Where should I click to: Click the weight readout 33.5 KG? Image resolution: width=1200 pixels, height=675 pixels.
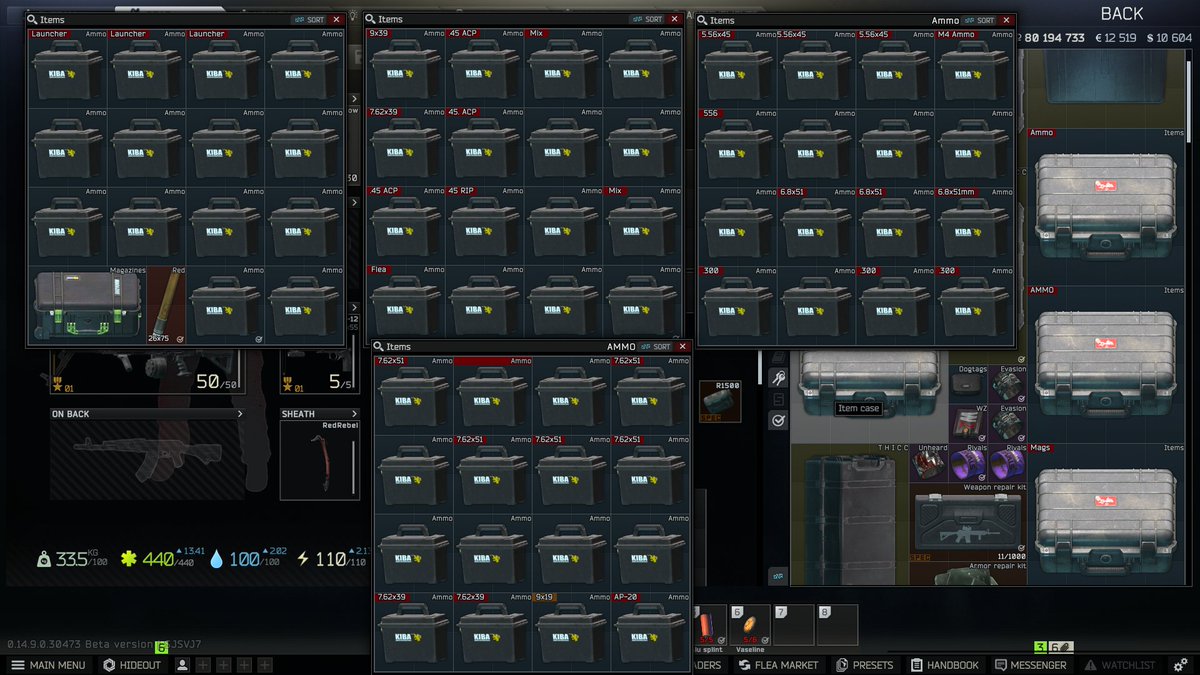tap(72, 559)
